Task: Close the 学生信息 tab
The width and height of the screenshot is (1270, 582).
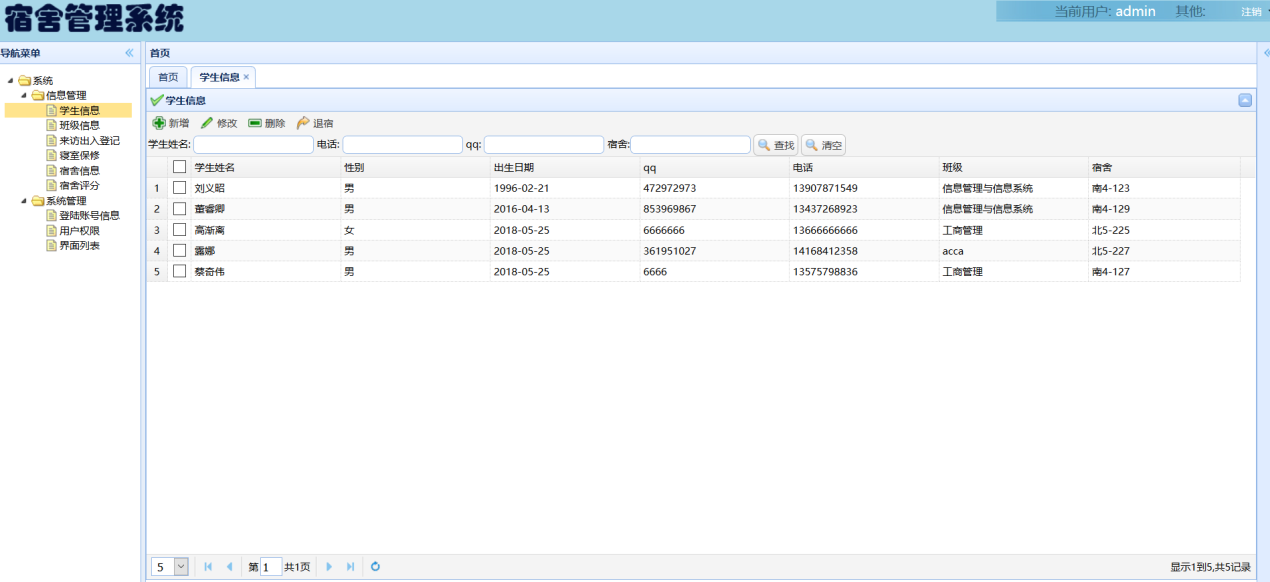Action: [247, 77]
